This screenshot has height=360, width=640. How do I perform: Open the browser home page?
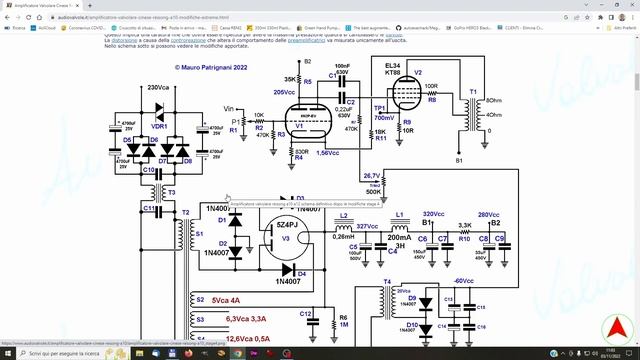point(39,18)
